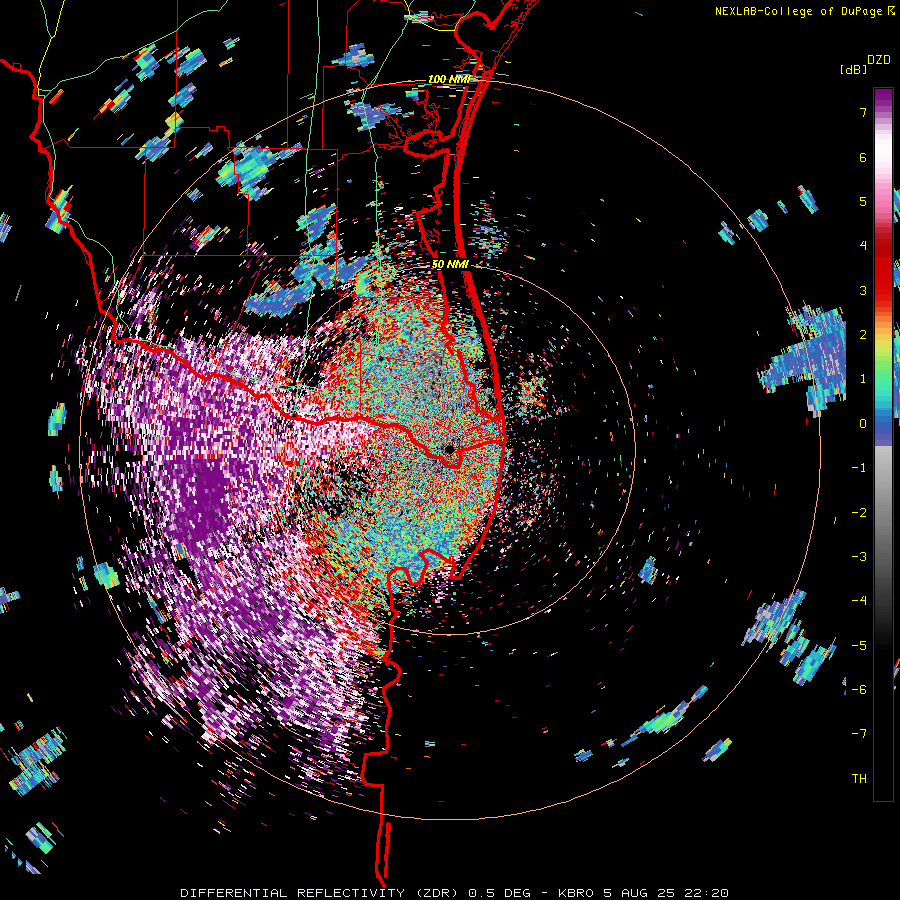Click the color scale label 6
The image size is (900, 900).
point(863,157)
